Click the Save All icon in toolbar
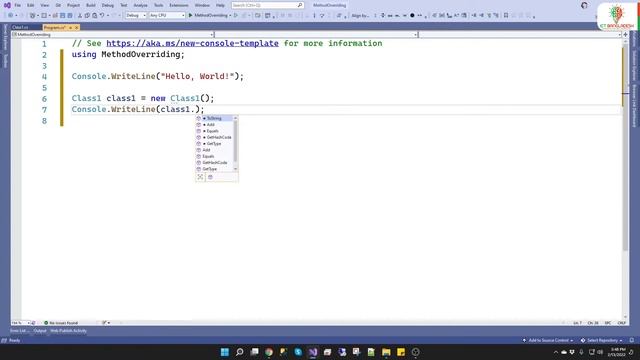Viewport: 640px width, 360px height. 70,15
